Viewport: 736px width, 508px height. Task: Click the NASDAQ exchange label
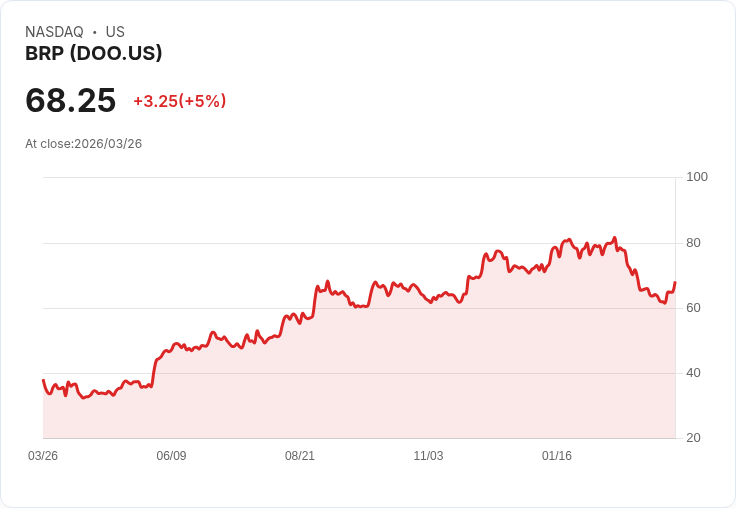click(x=54, y=32)
